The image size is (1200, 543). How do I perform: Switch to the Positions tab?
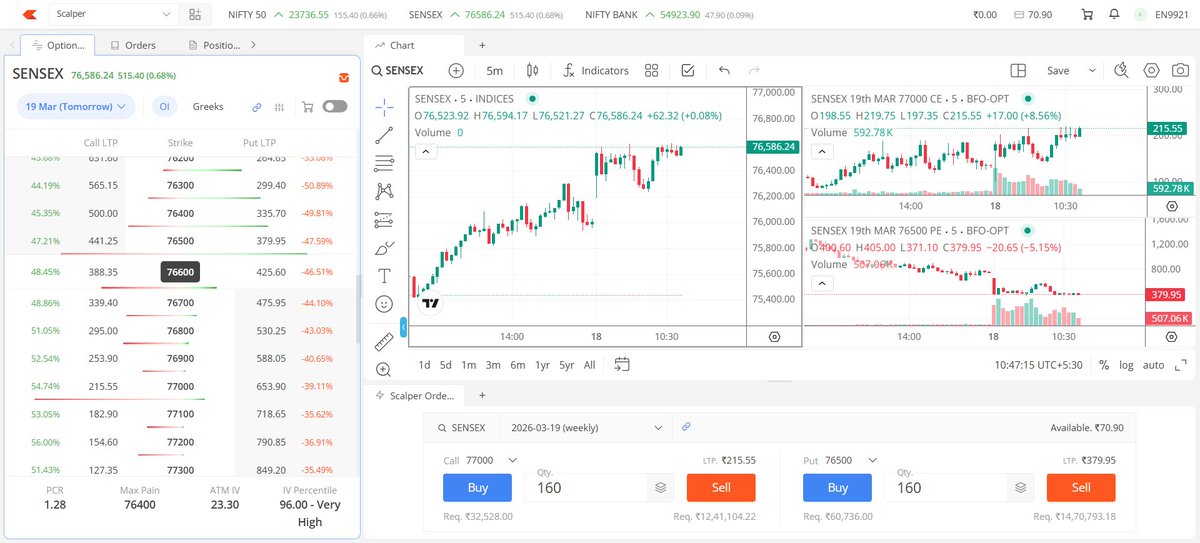pyautogui.click(x=216, y=45)
